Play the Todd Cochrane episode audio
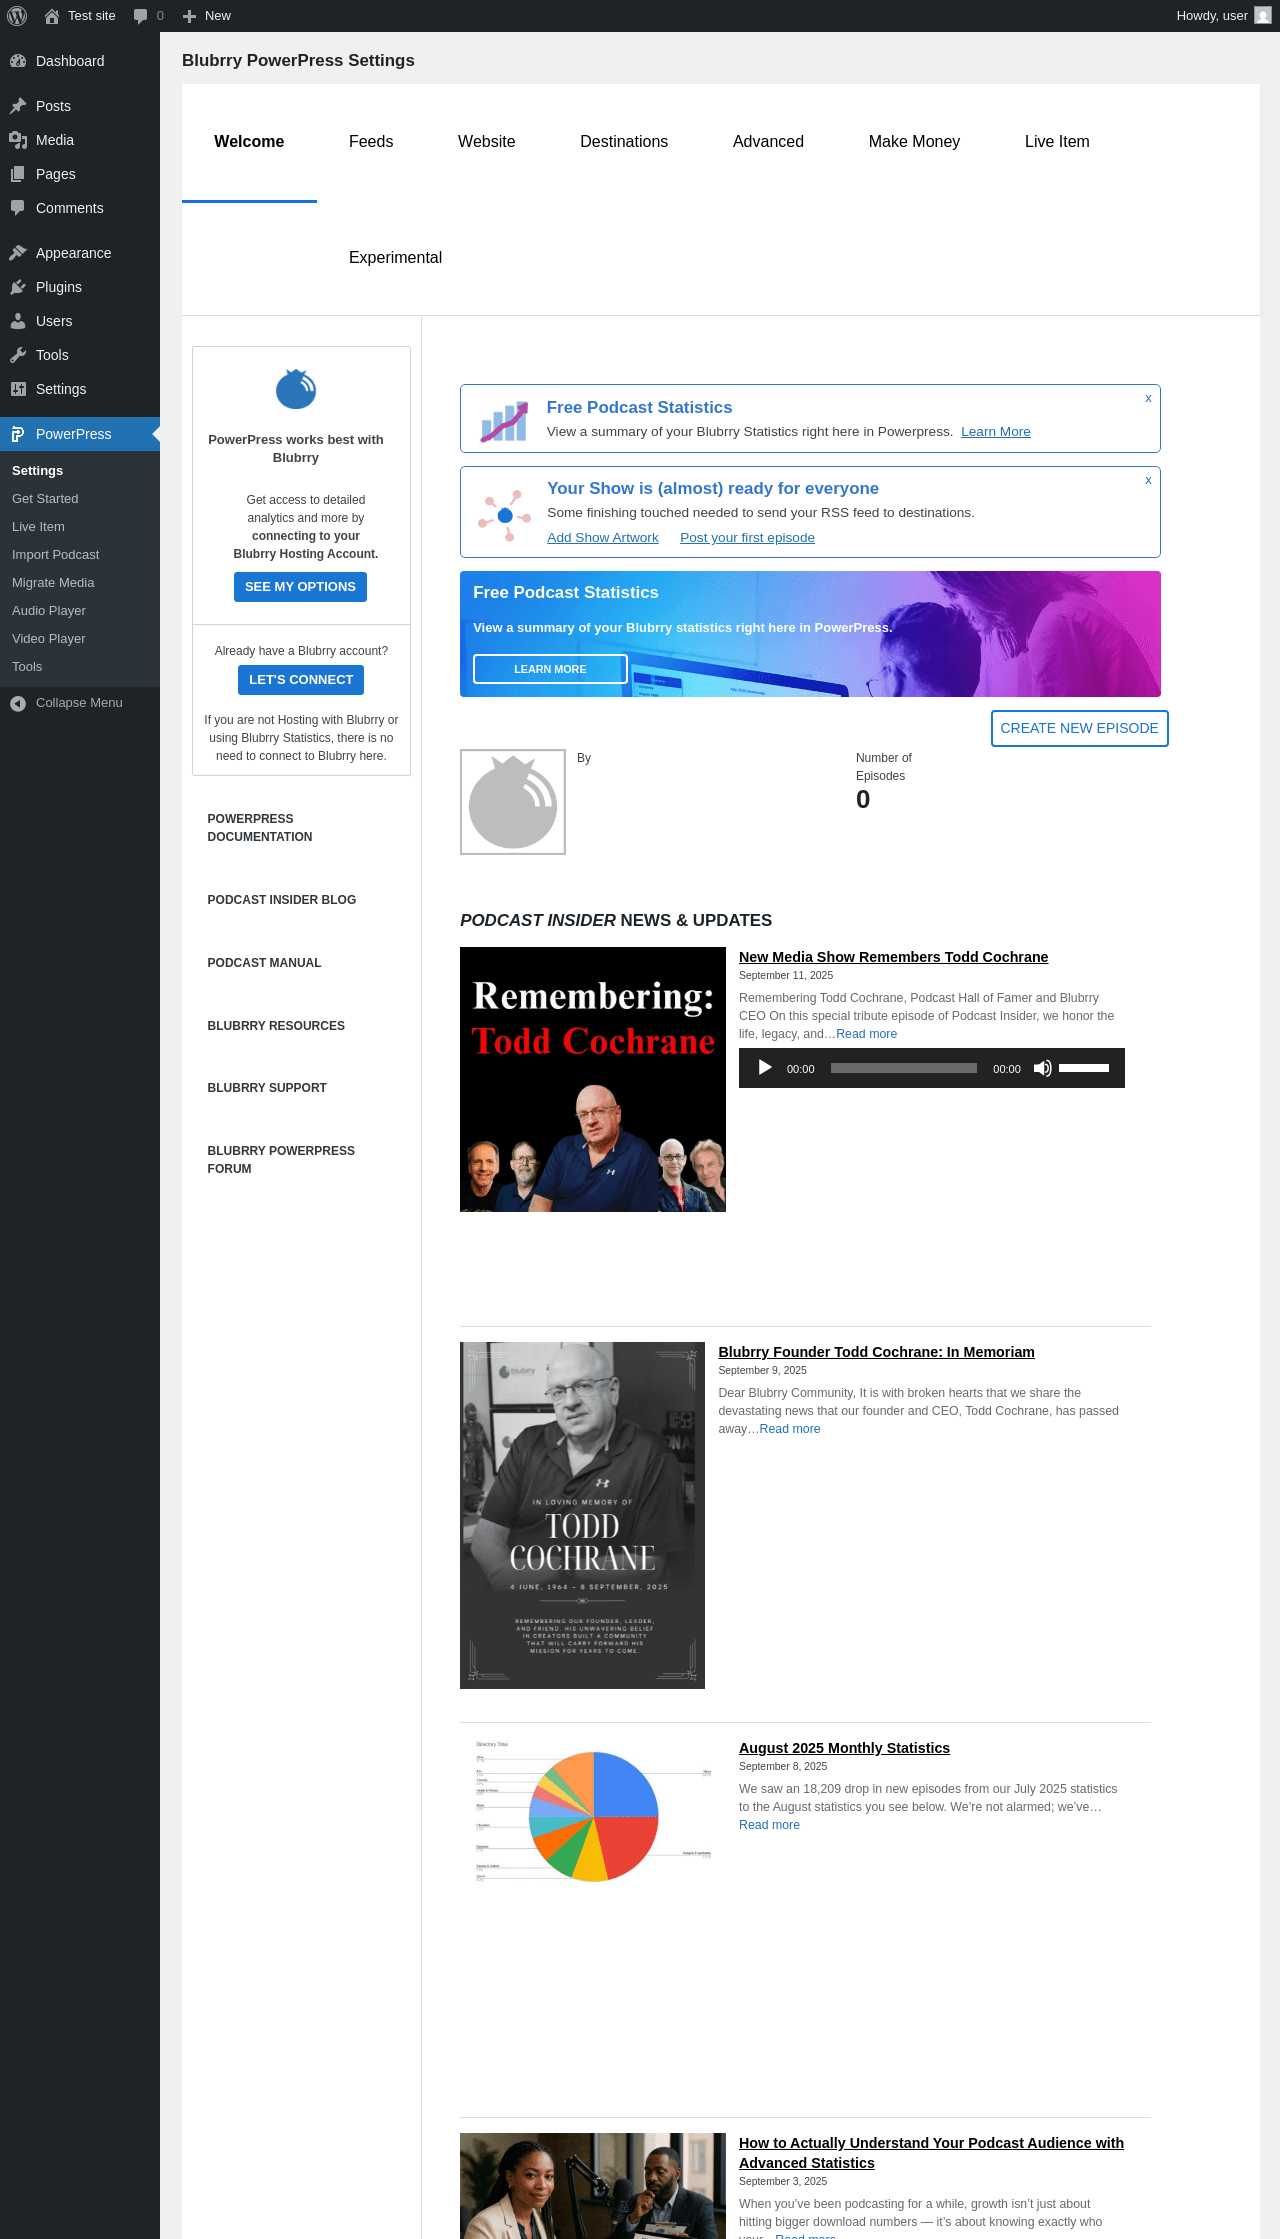This screenshot has height=2239, width=1280. coord(765,1068)
